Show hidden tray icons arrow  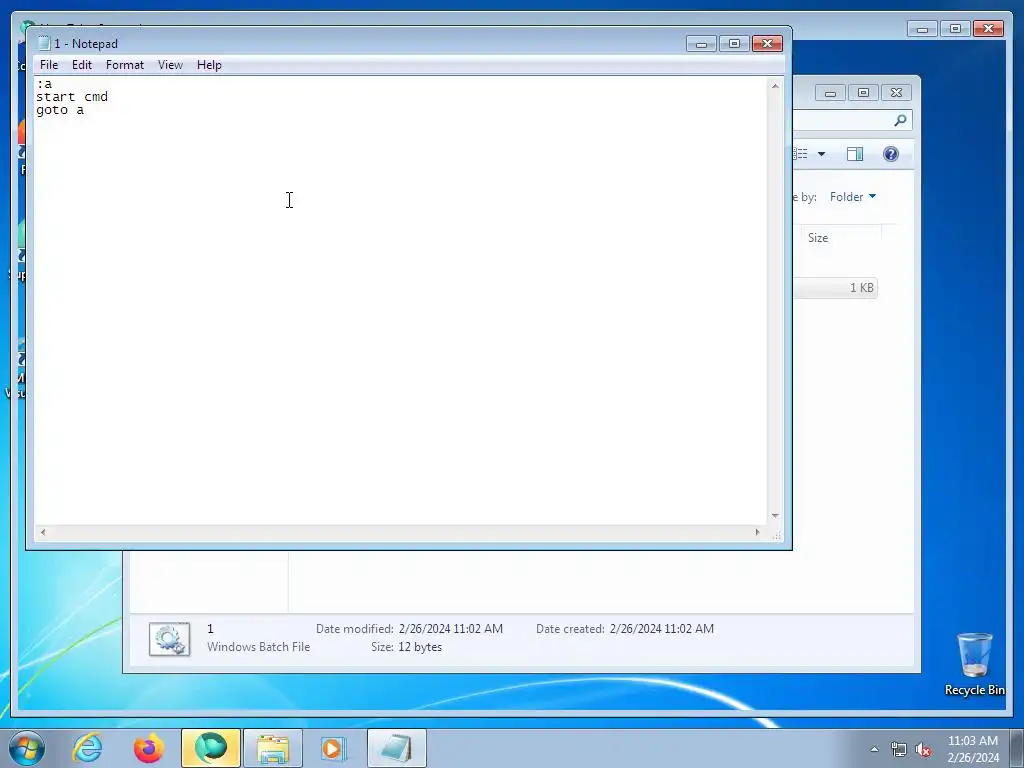pos(874,749)
